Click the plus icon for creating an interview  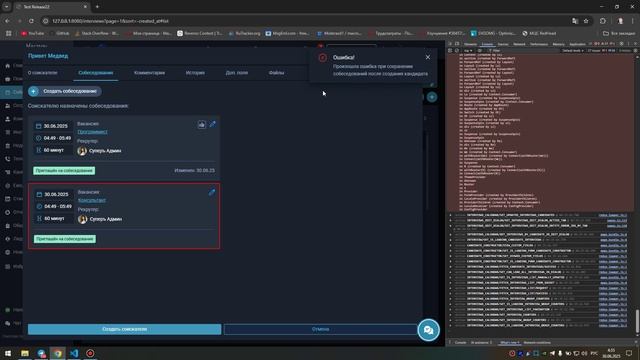(33, 91)
